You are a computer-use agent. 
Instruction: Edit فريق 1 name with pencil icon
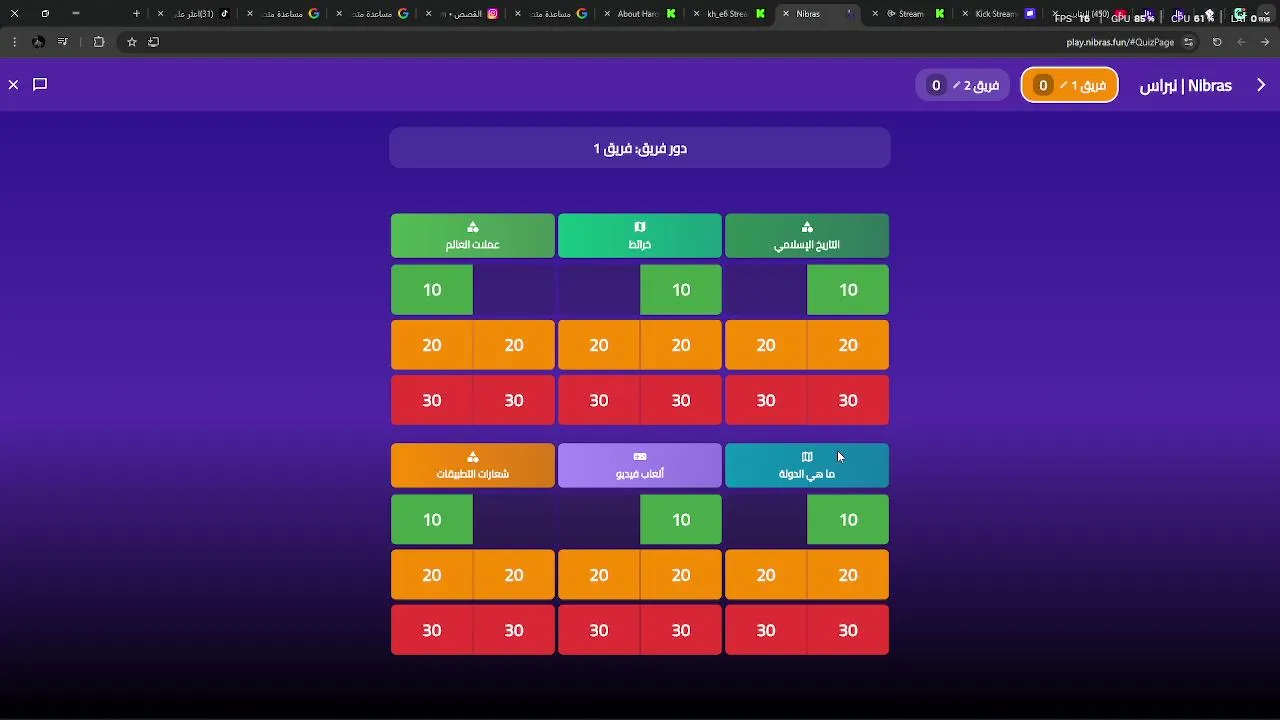click(1063, 85)
